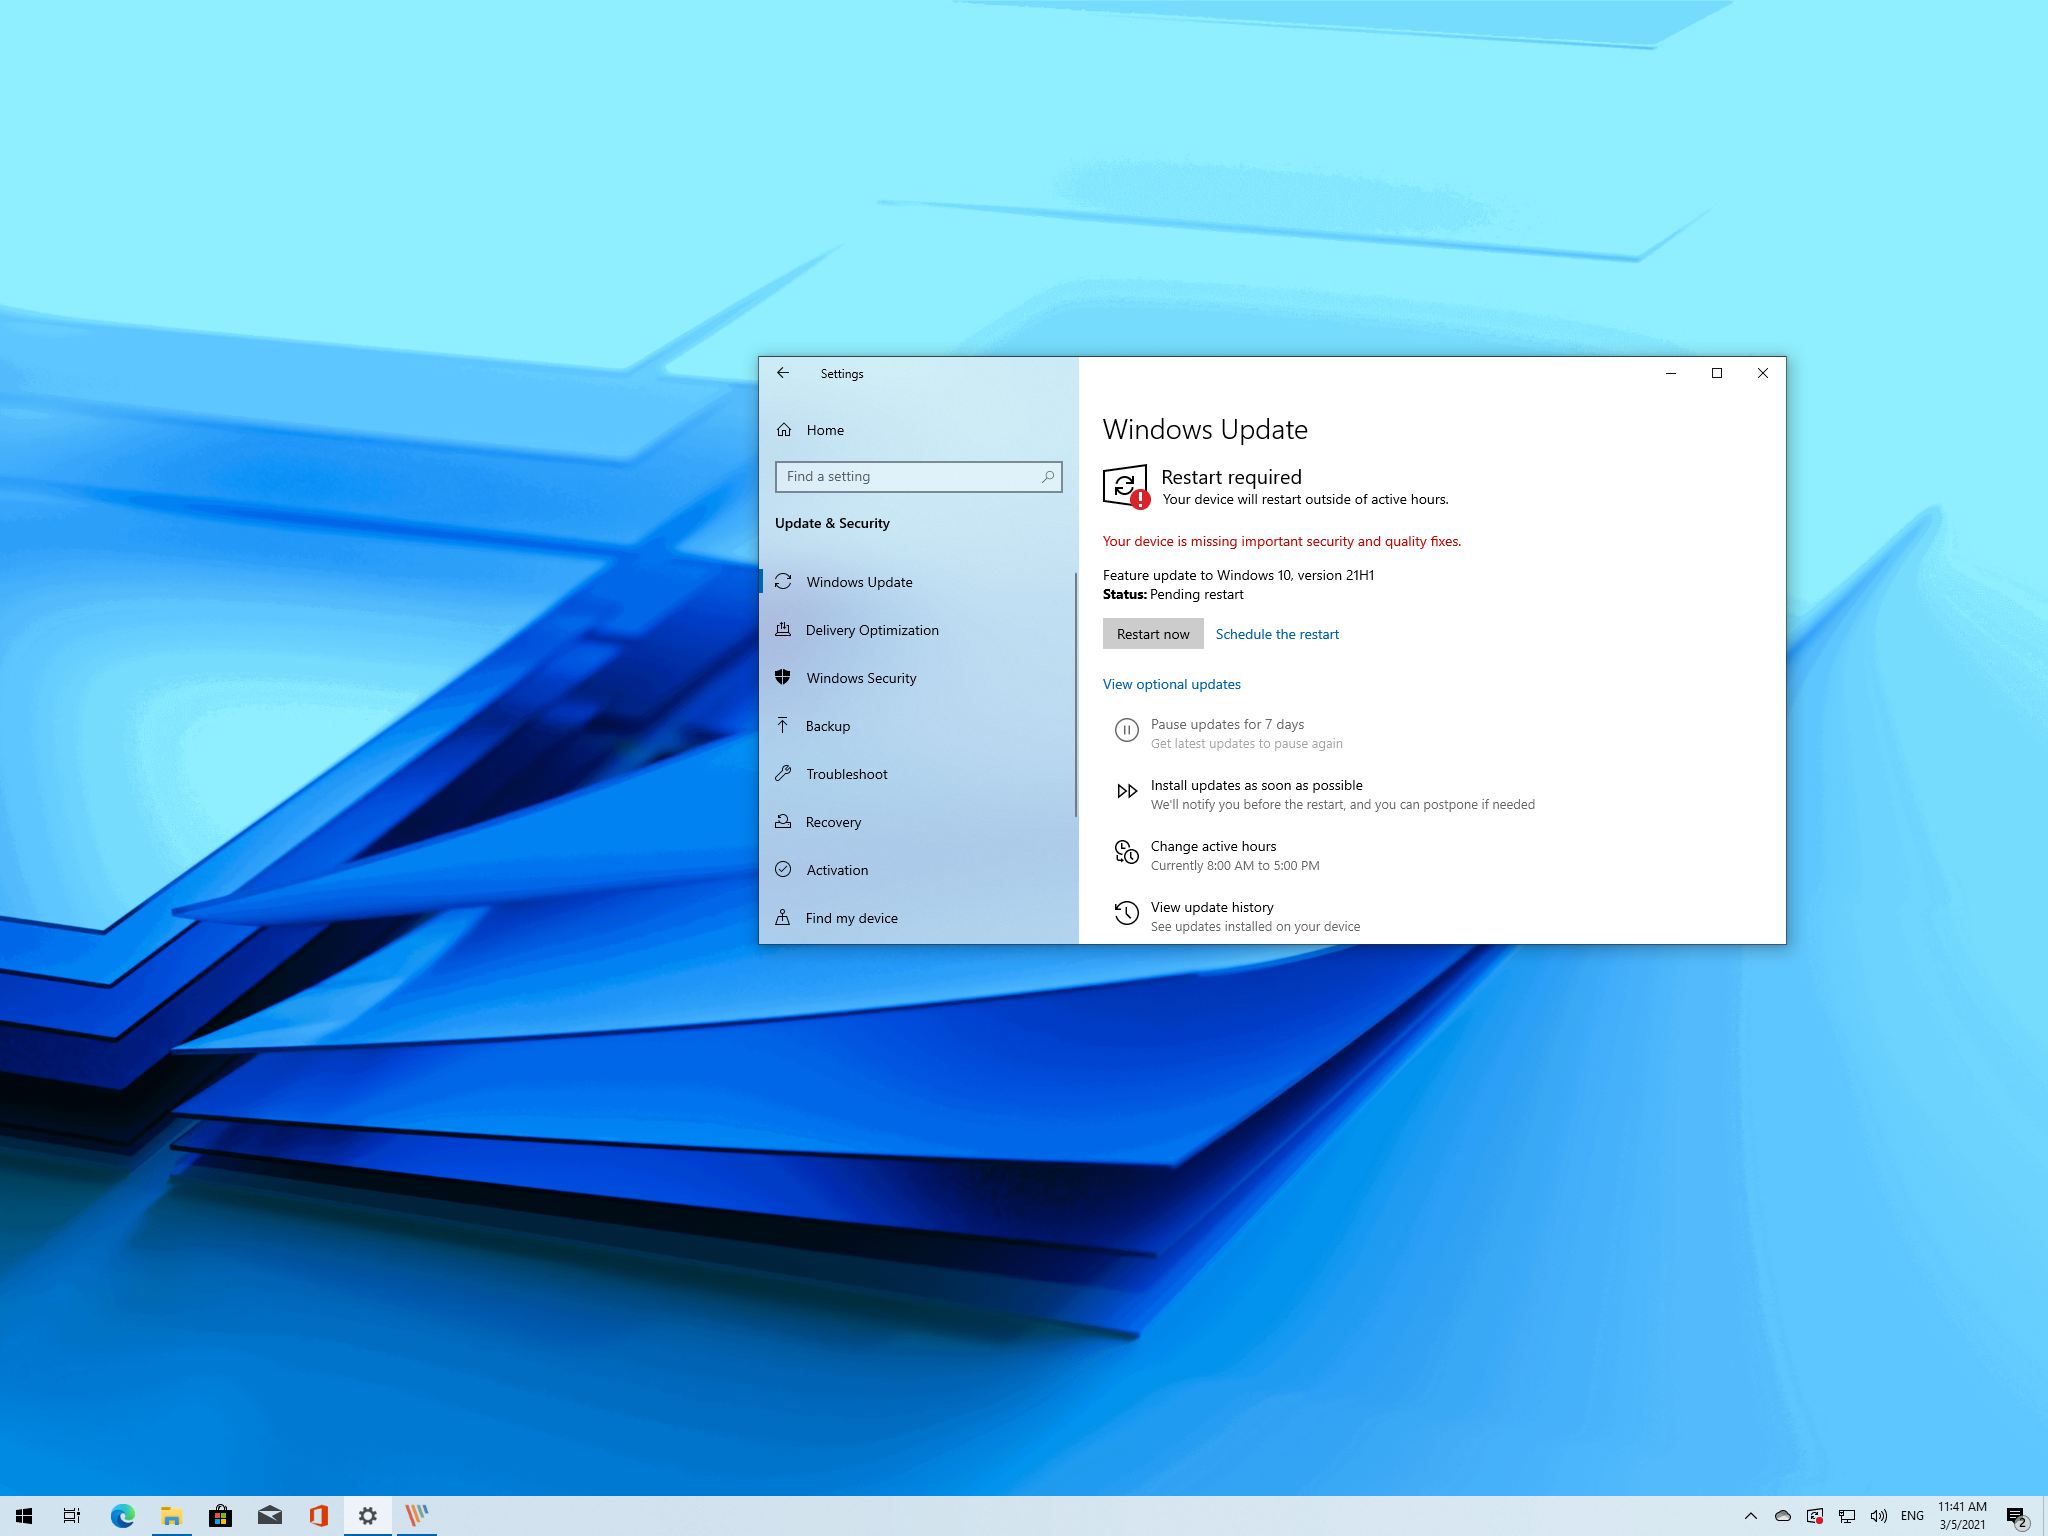
Task: Open the Troubleshoot page
Action: (x=846, y=773)
